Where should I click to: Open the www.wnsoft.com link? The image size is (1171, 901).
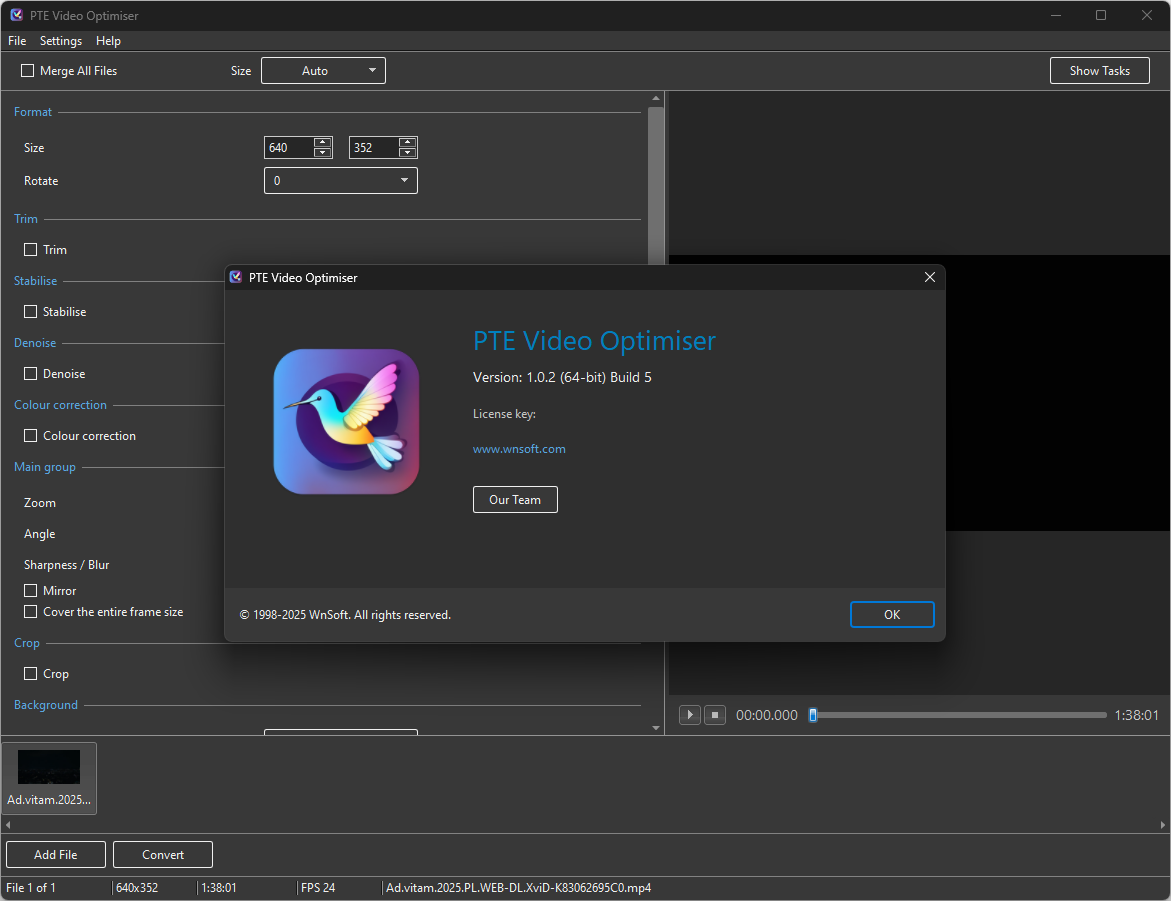tap(519, 449)
